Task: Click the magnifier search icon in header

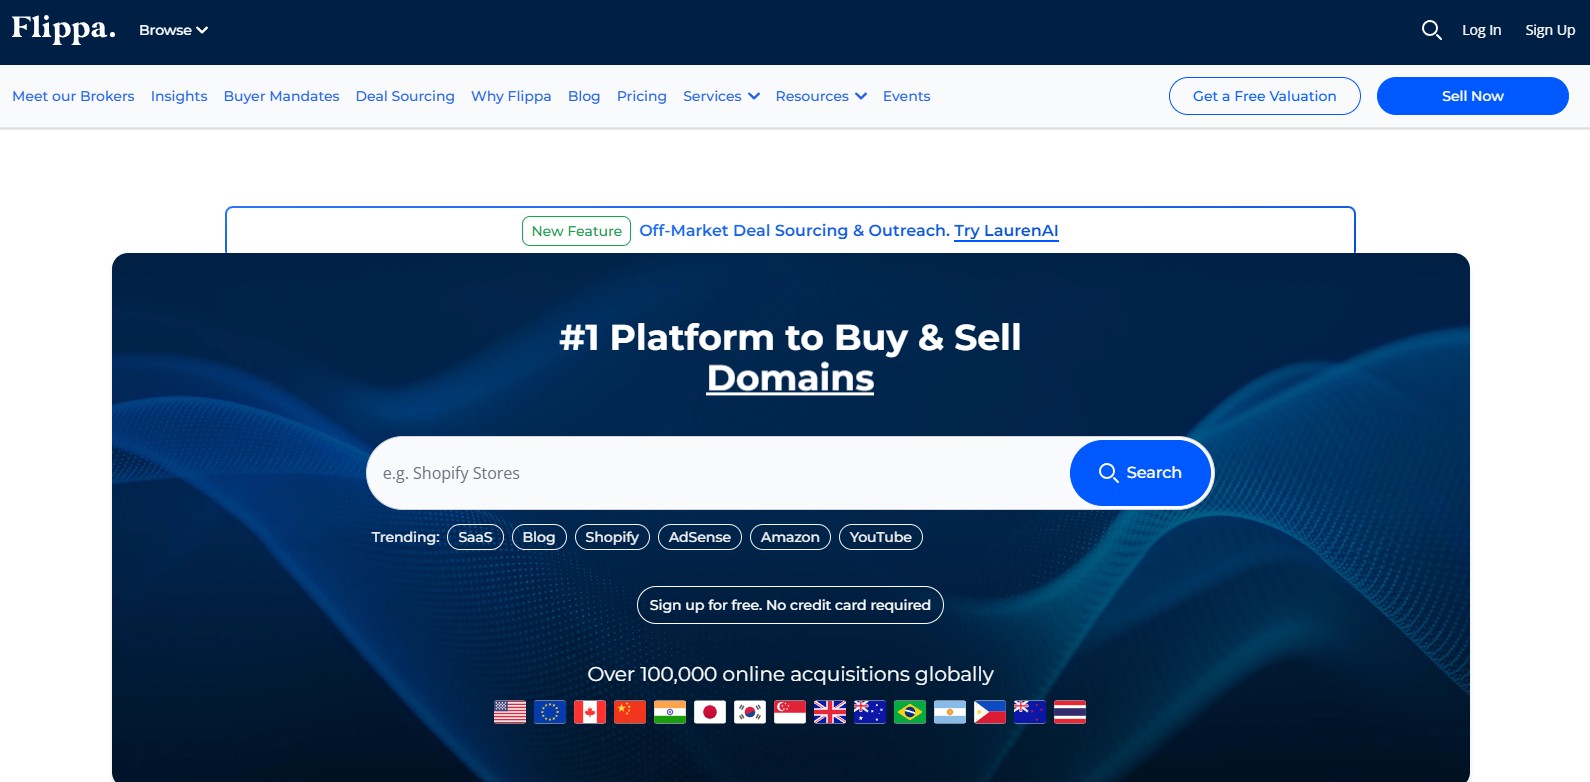Action: coord(1431,30)
